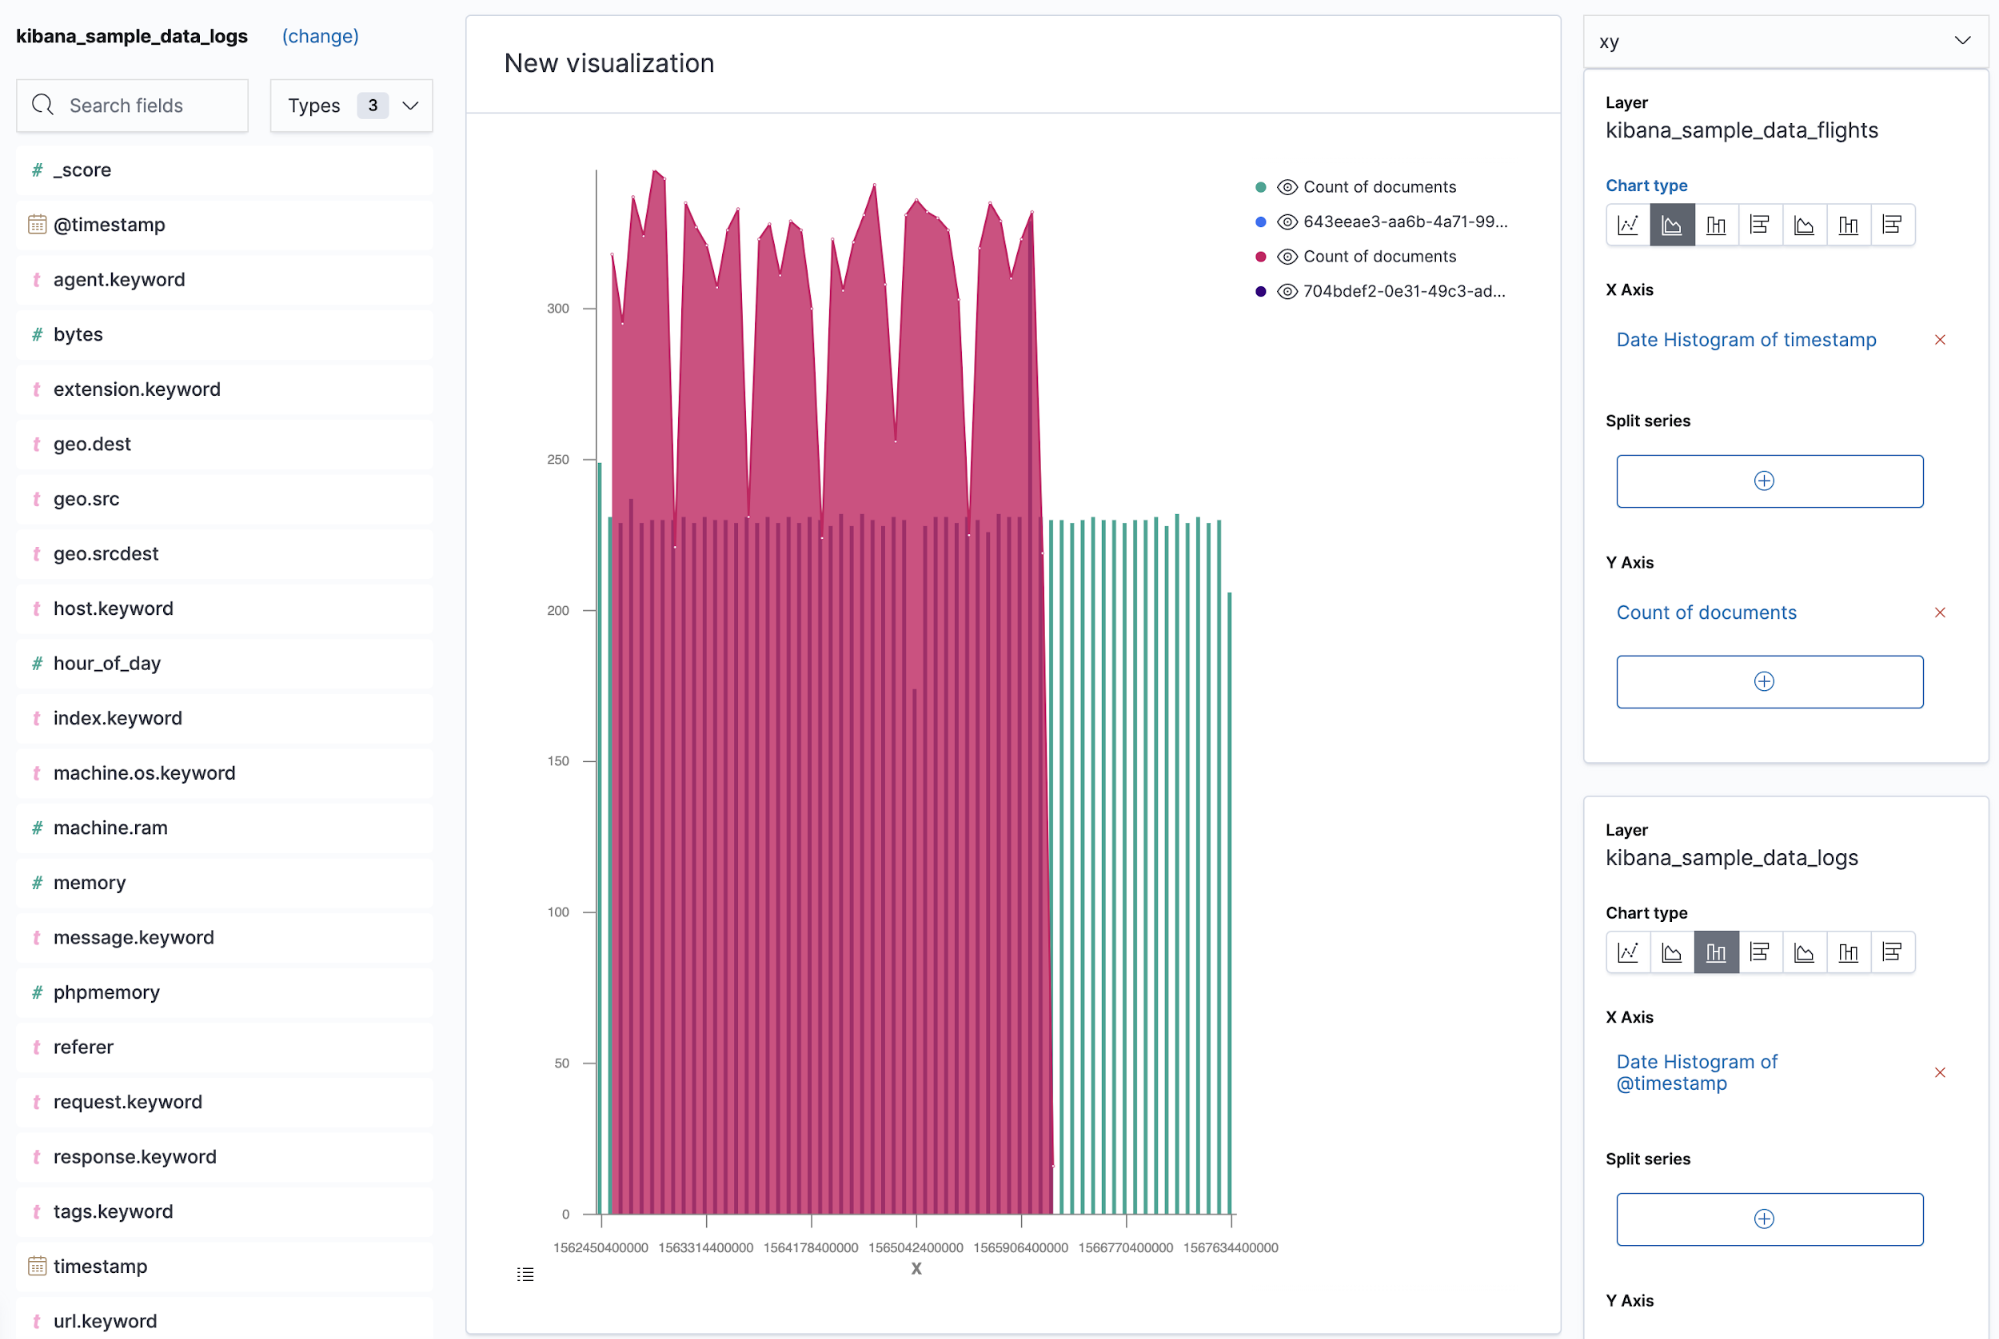Screen dimensions: 1999x1339
Task: Select stacked bar chart type in flights layer
Action: [1848, 225]
